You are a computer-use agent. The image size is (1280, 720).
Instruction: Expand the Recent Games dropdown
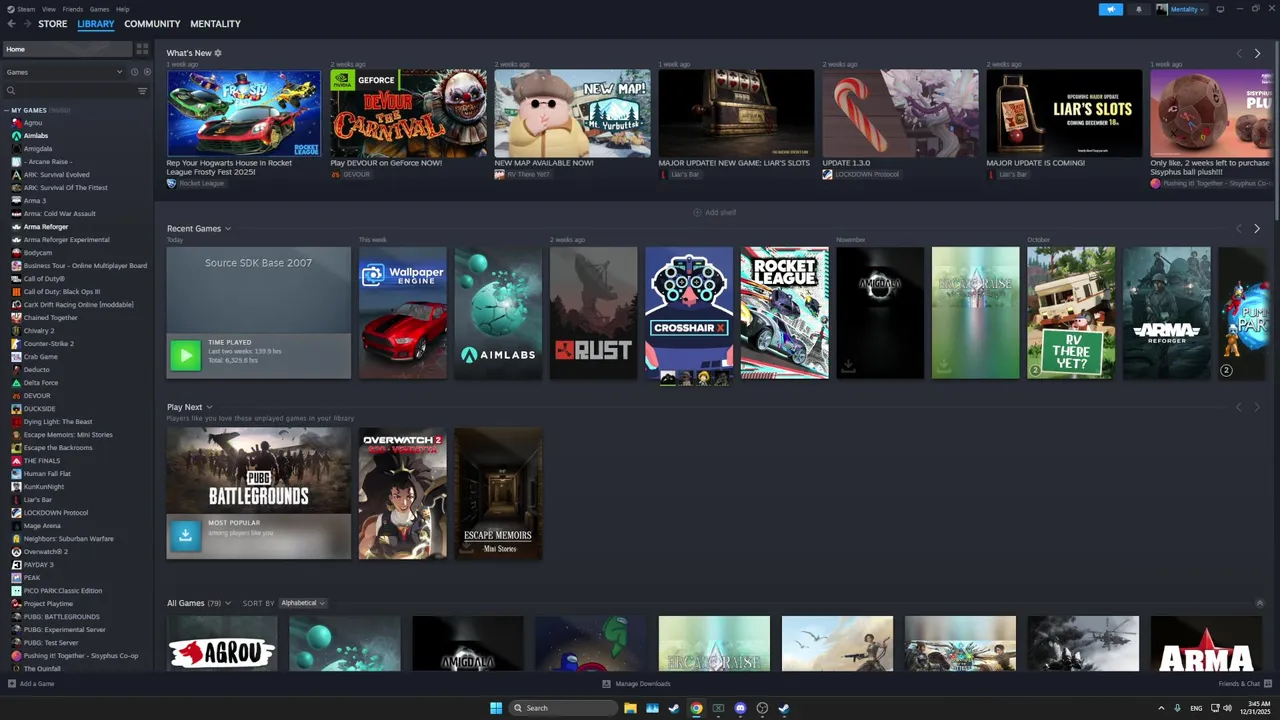[199, 229]
